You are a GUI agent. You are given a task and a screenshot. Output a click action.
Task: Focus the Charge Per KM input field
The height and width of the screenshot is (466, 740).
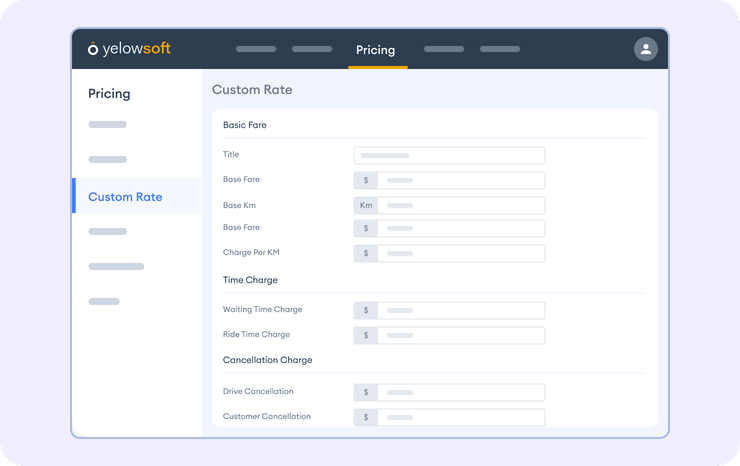click(461, 254)
